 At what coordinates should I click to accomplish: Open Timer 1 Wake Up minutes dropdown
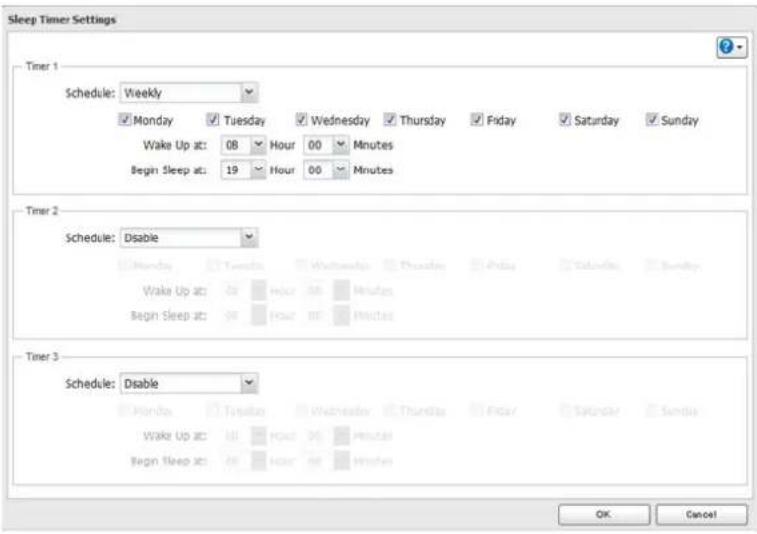coord(326,145)
